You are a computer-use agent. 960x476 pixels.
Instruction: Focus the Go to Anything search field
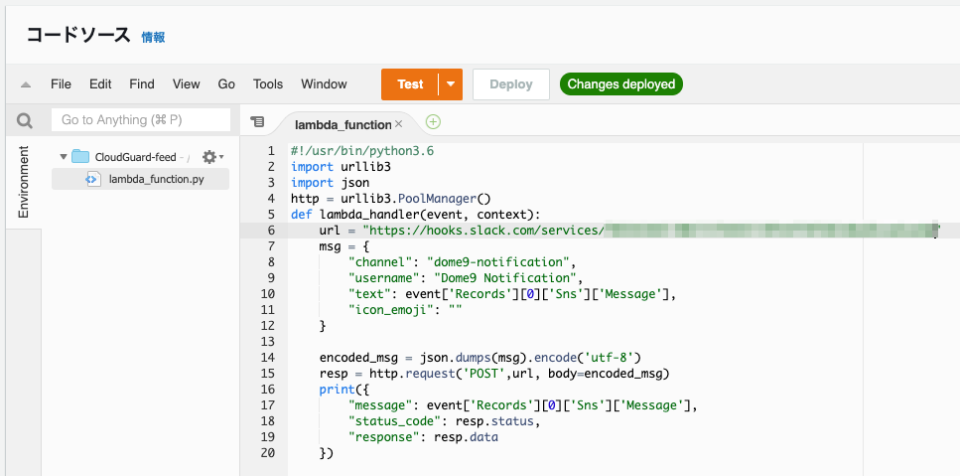(x=141, y=120)
